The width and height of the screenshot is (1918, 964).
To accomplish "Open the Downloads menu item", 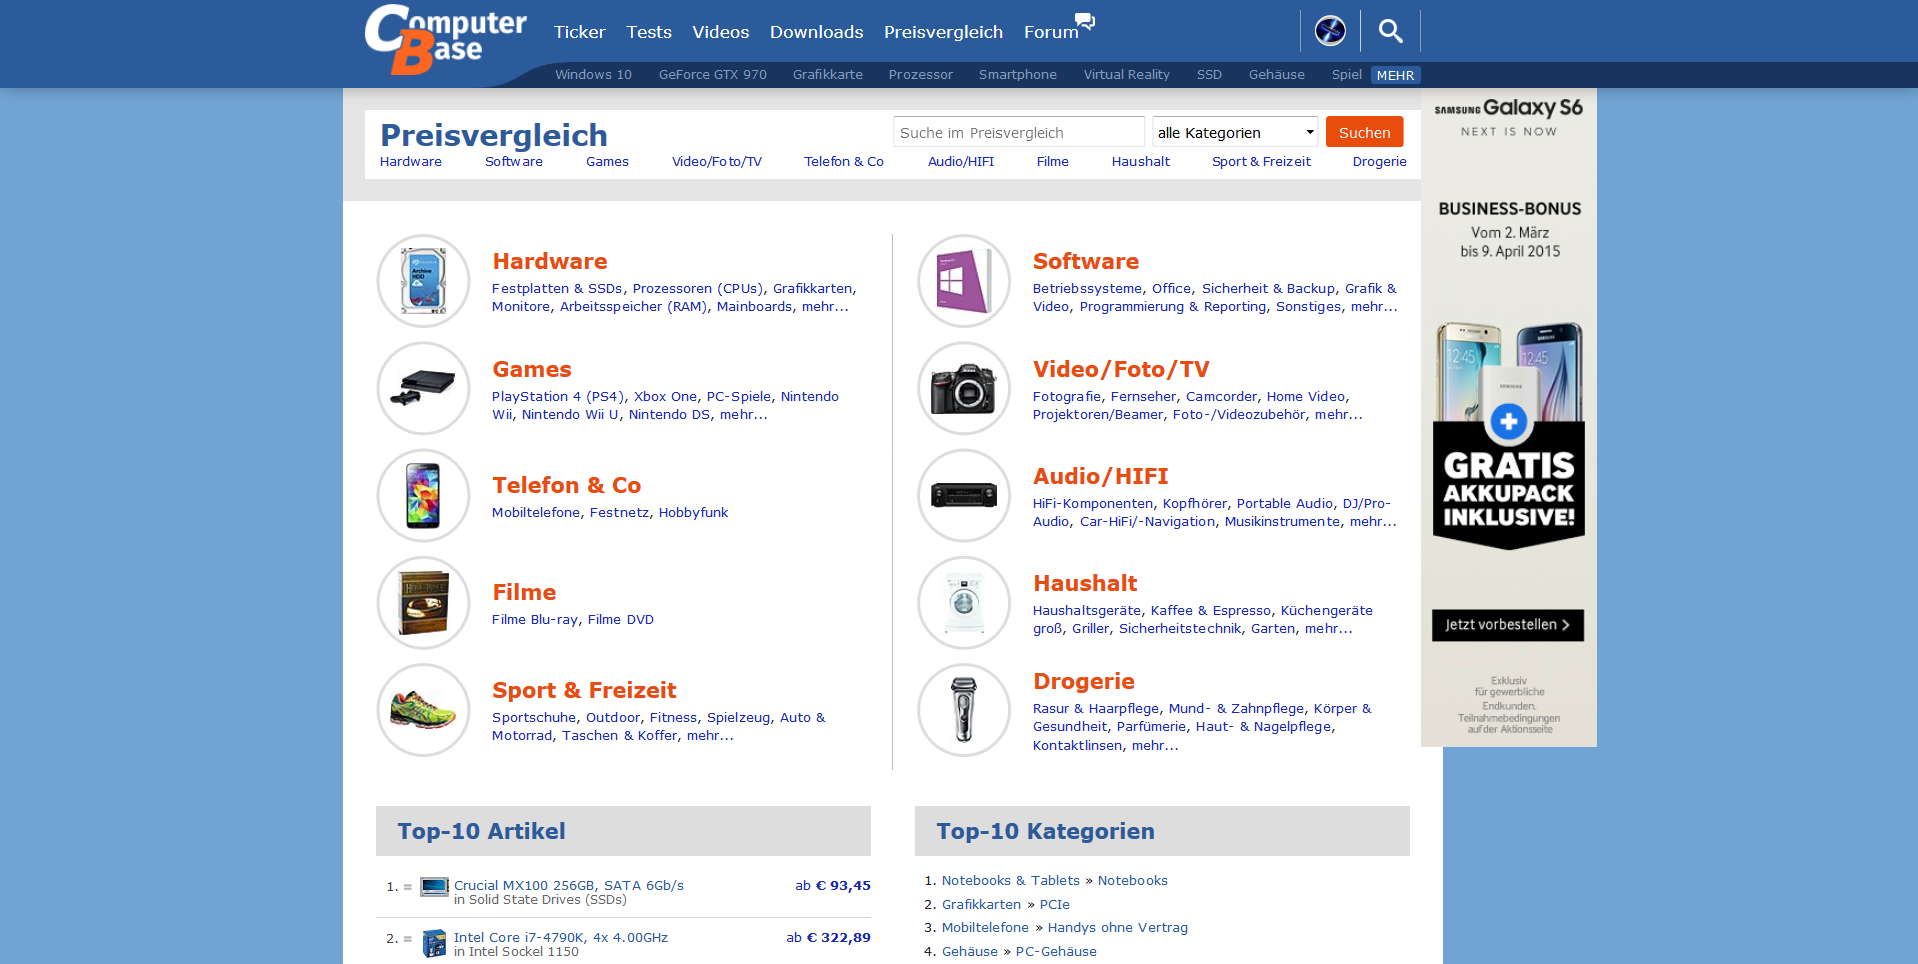I will coord(816,32).
